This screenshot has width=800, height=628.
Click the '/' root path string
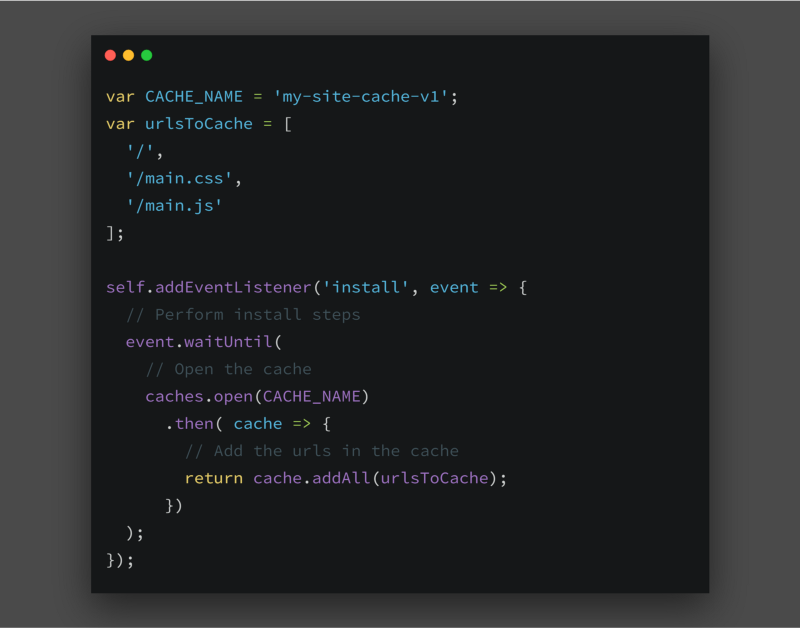(x=140, y=151)
